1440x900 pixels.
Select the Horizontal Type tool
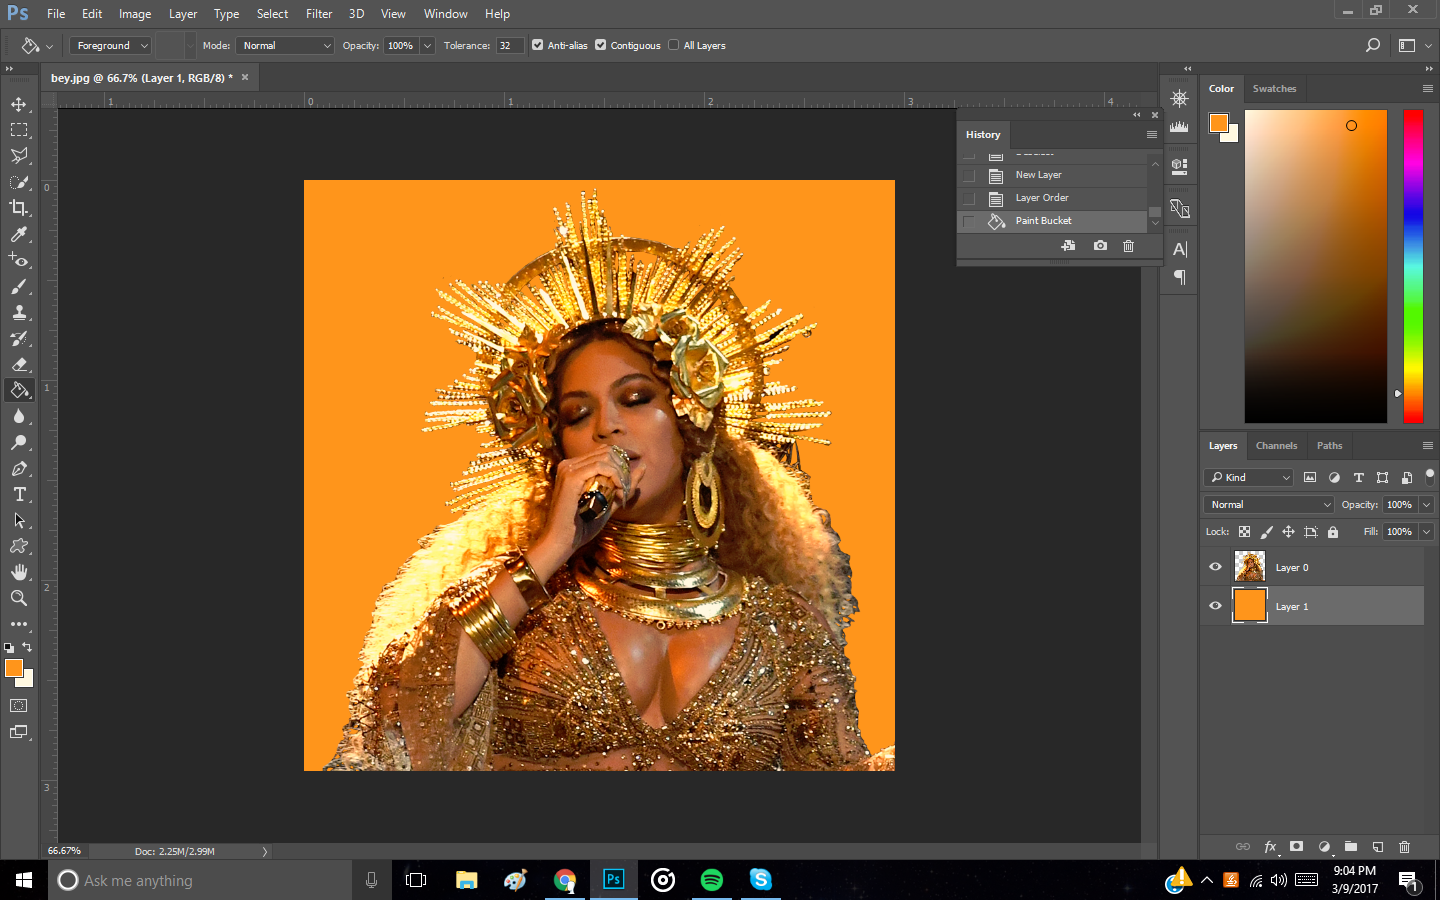click(19, 494)
